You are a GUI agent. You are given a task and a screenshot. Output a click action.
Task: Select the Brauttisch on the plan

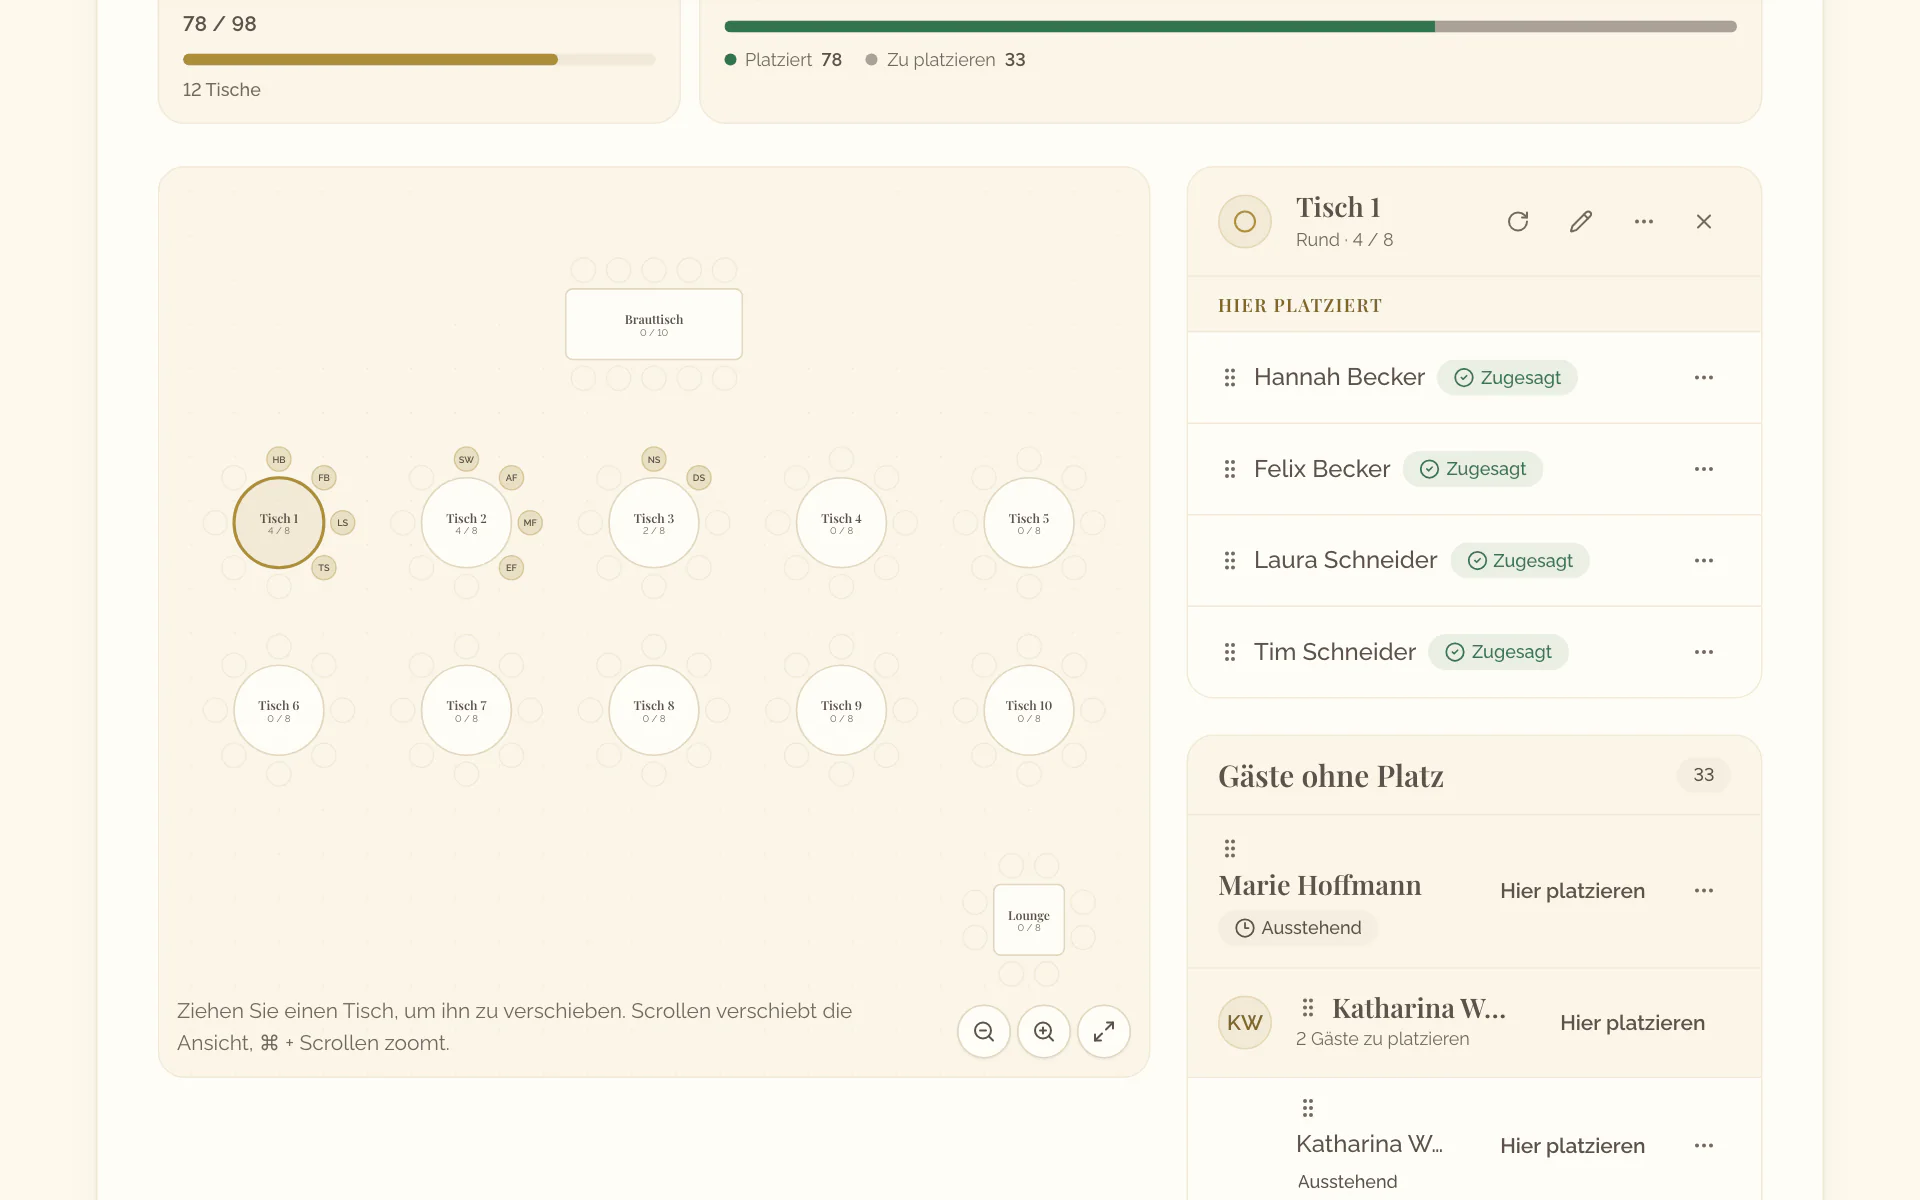654,324
